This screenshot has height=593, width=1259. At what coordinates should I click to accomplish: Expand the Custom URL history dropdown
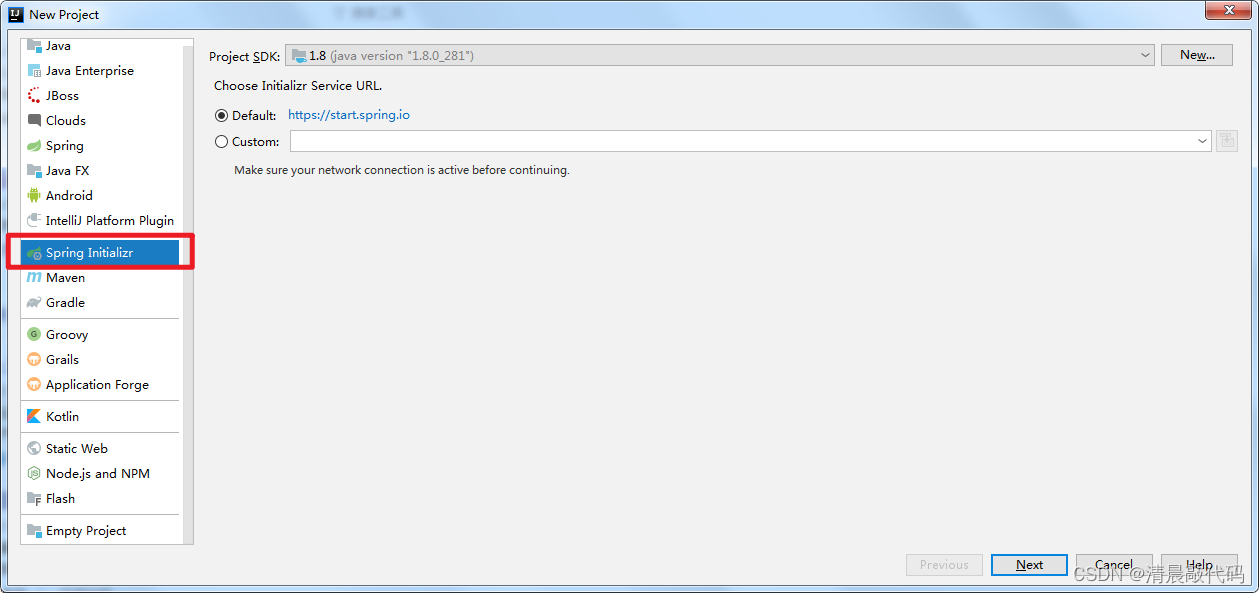[1202, 141]
